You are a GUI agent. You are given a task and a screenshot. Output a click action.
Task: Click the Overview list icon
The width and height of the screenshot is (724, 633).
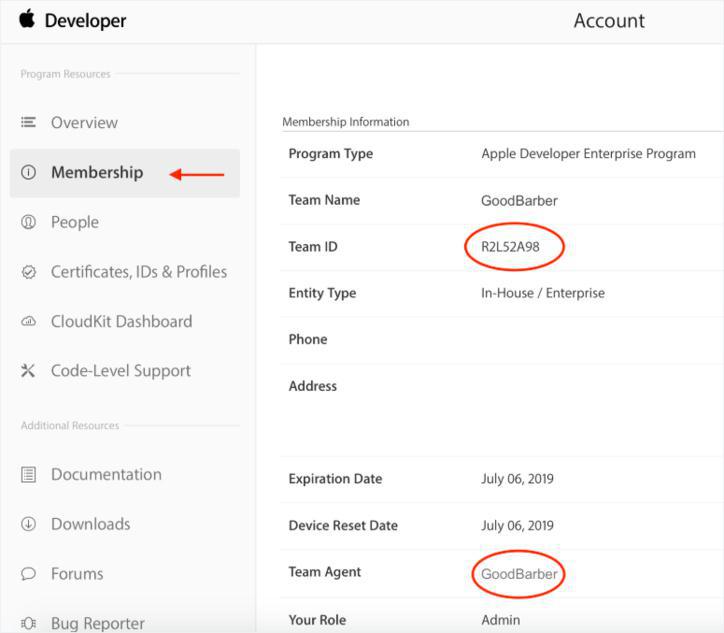tap(28, 122)
